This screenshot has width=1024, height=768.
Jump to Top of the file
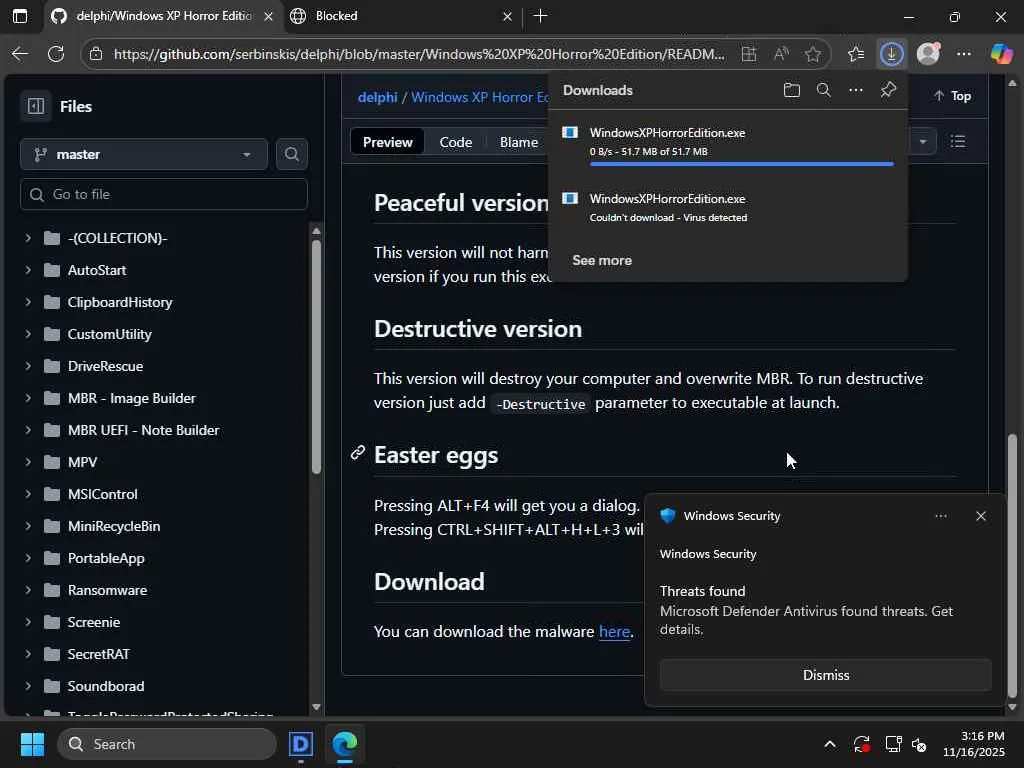pyautogui.click(x=952, y=96)
